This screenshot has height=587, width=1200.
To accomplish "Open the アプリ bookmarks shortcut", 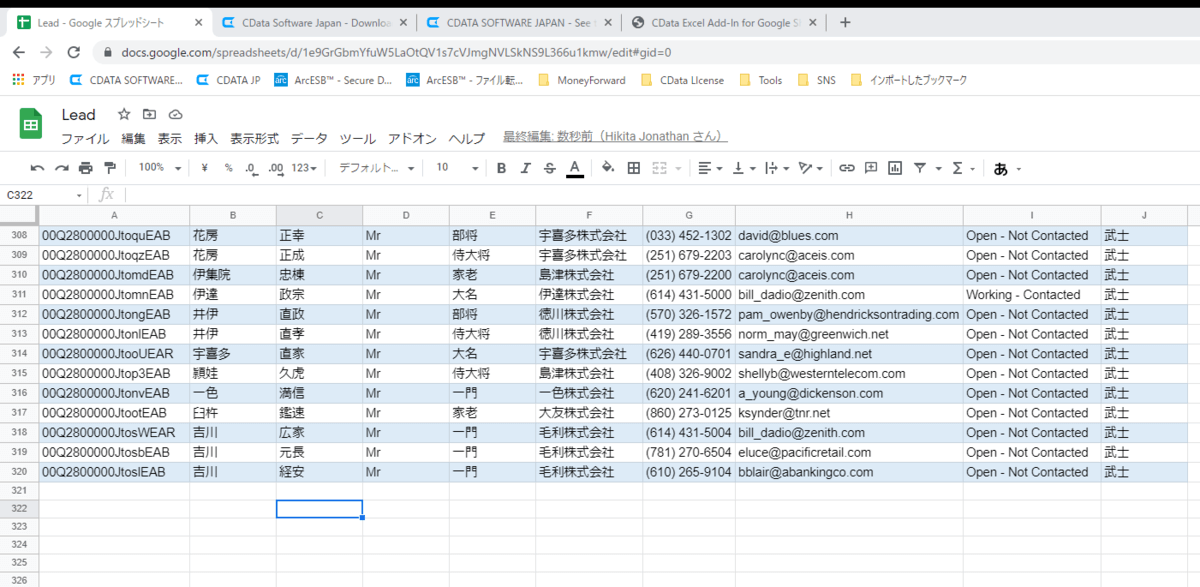I will [x=34, y=80].
